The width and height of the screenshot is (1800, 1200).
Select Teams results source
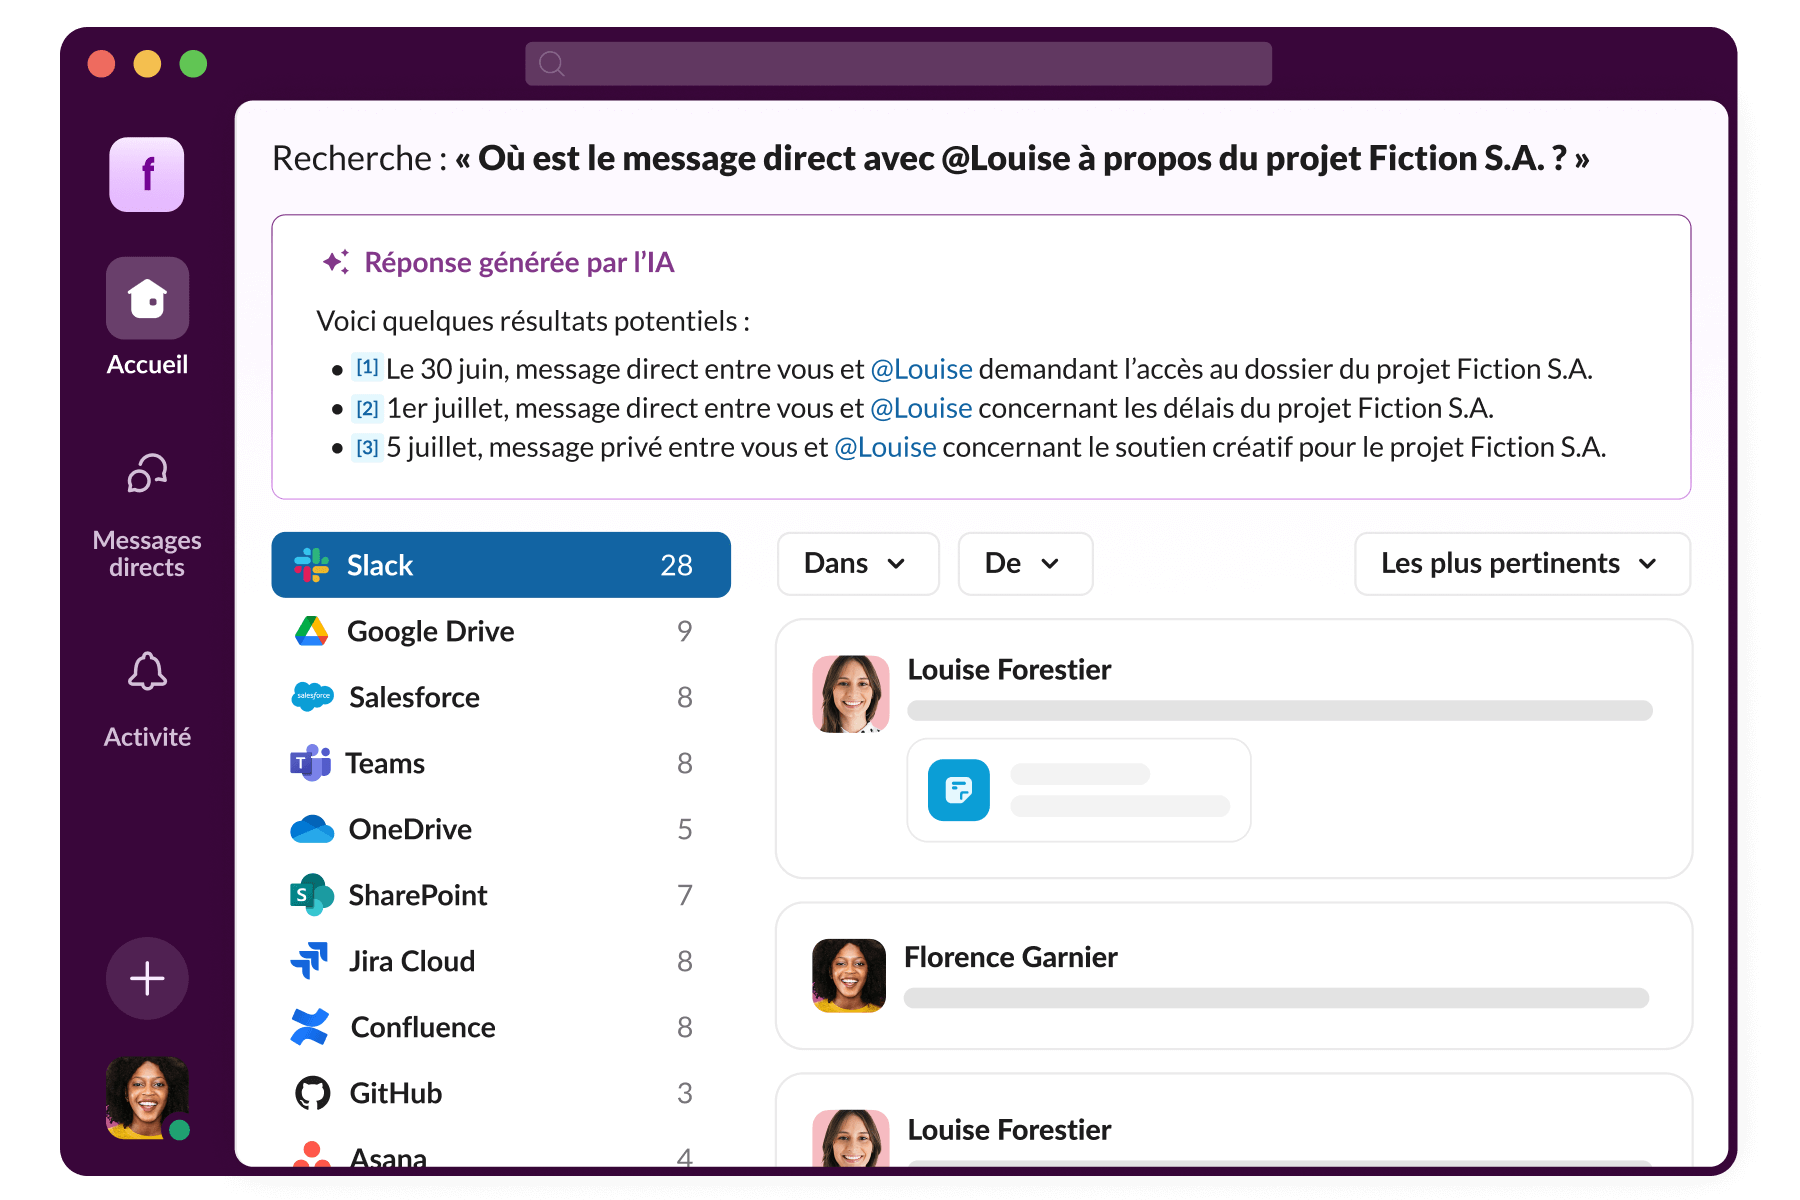(x=501, y=763)
